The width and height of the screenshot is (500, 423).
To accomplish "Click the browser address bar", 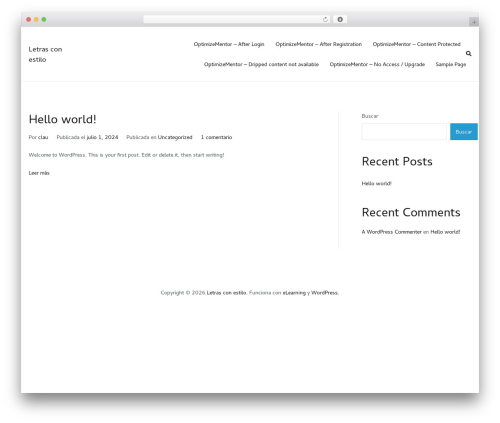I will tap(237, 19).
